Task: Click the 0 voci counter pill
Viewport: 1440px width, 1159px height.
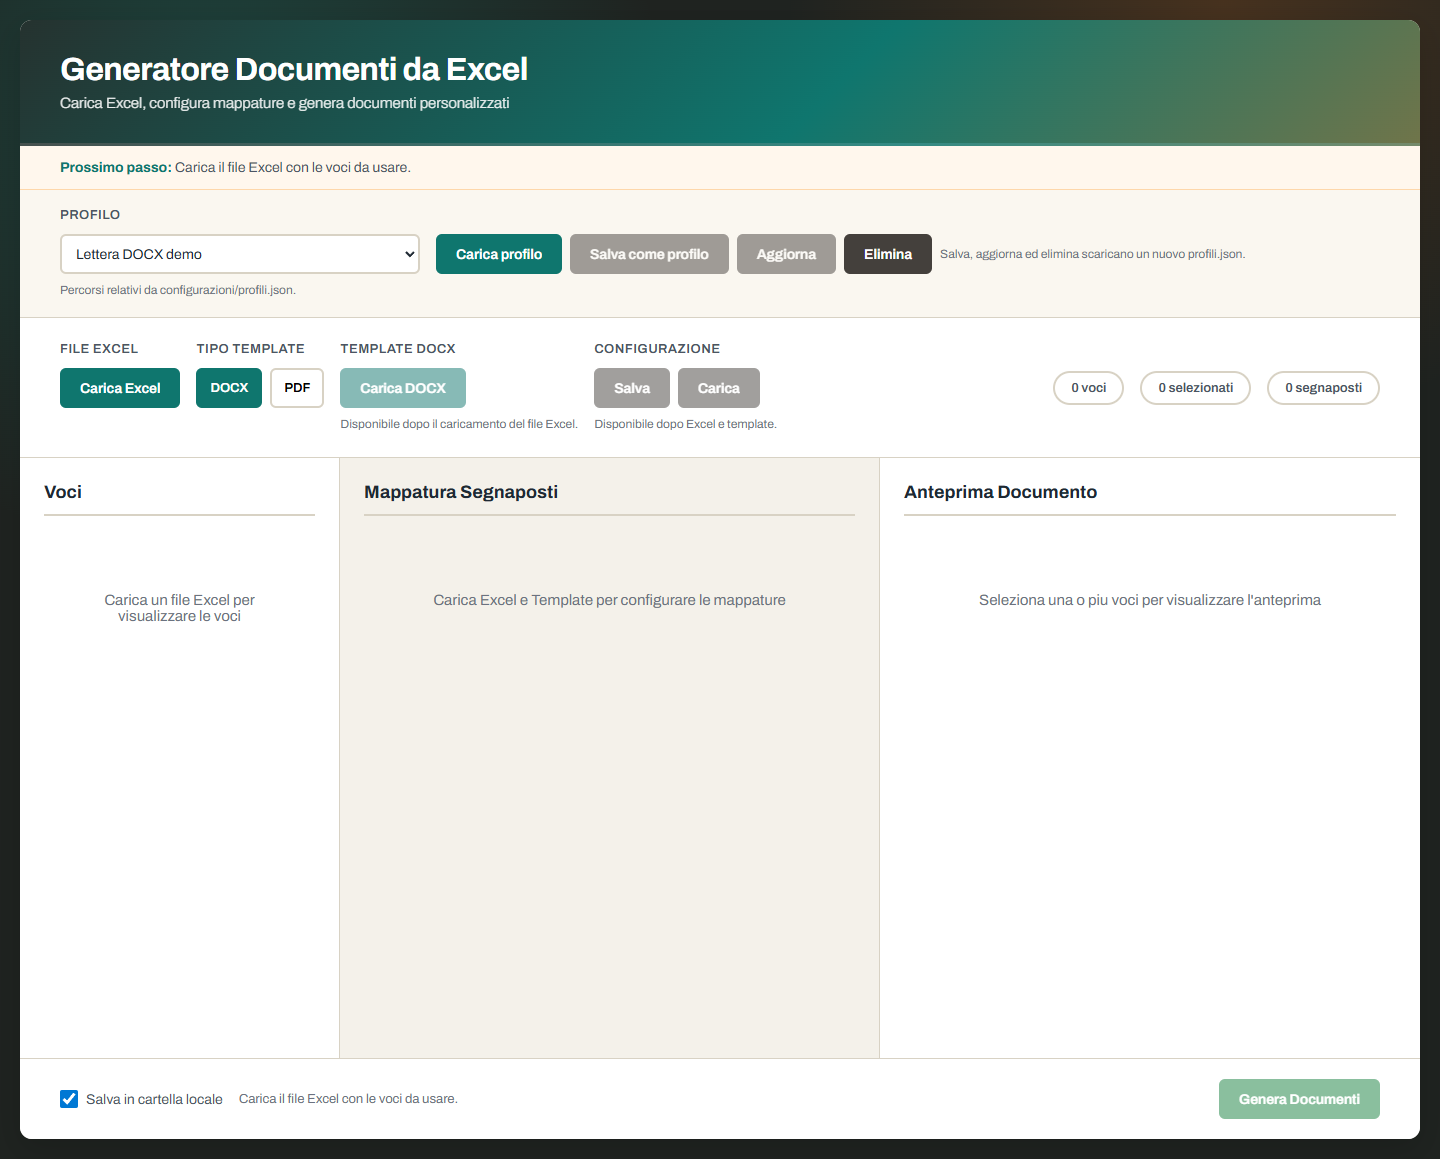Action: pyautogui.click(x=1089, y=388)
